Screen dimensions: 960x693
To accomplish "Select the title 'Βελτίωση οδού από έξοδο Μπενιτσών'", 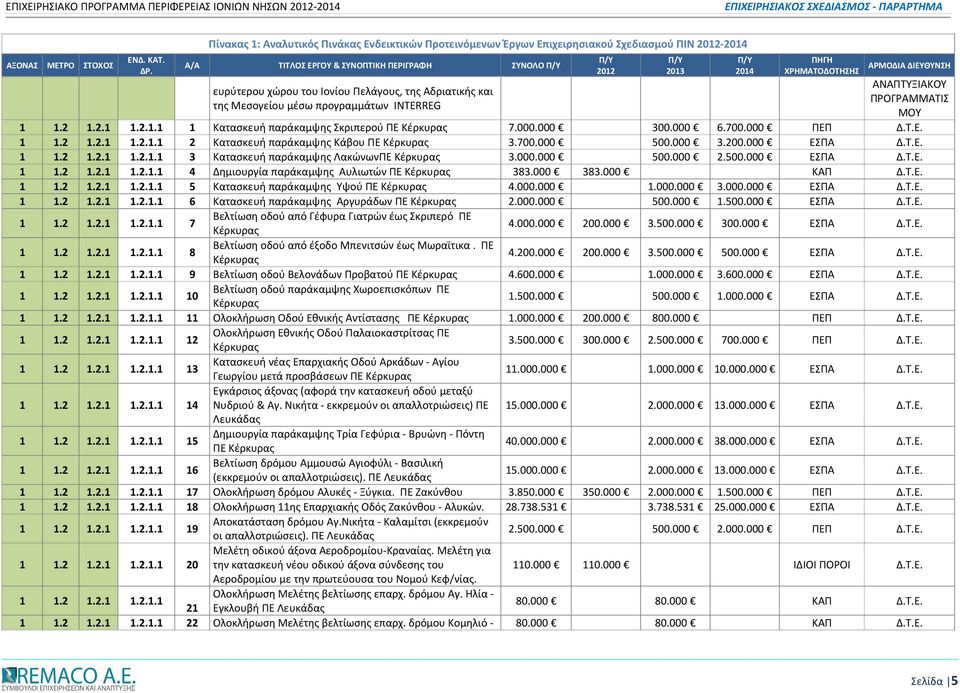I will [353, 252].
